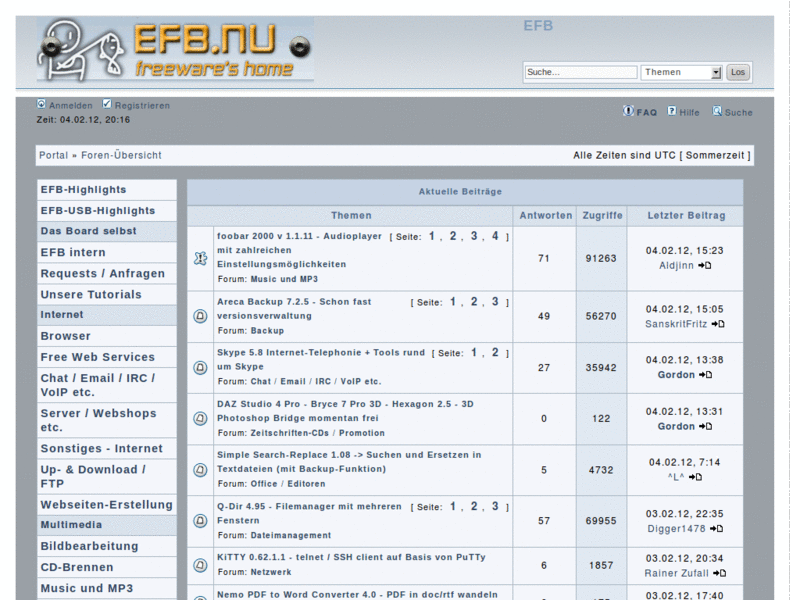This screenshot has width=800, height=600.
Task: Open KiTTY 0.62.1.1 telnet topic
Action: [351, 557]
